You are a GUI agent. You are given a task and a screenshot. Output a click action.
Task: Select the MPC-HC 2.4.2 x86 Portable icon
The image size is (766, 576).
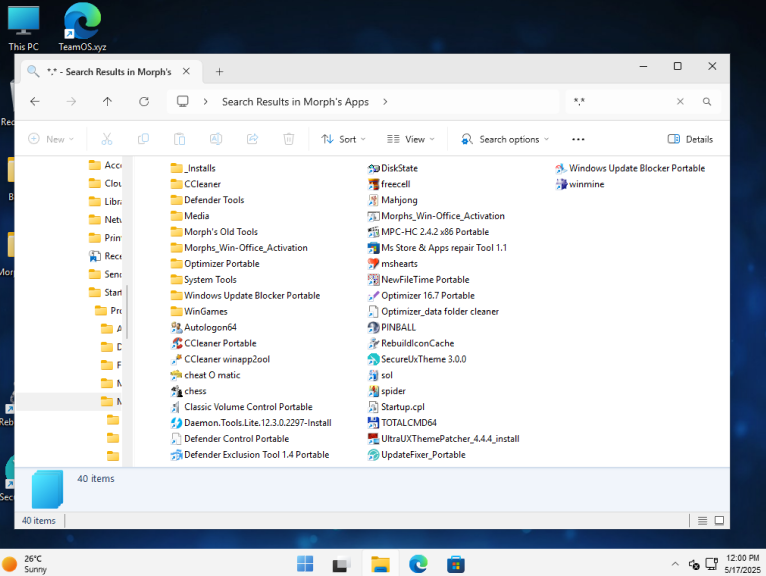coord(374,232)
